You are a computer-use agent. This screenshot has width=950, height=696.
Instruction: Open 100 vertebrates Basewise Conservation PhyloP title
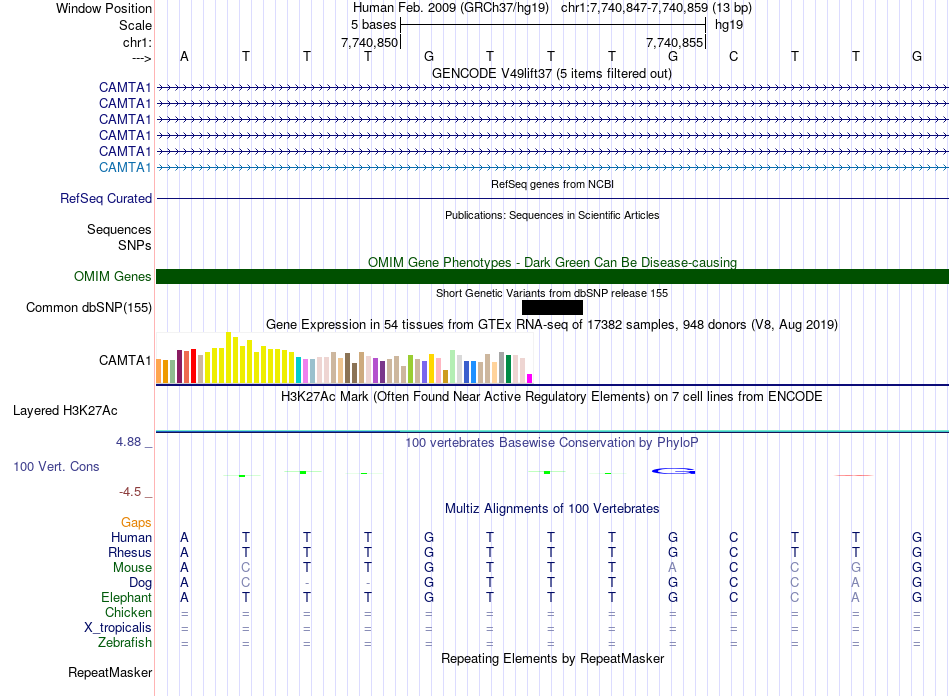coord(552,443)
